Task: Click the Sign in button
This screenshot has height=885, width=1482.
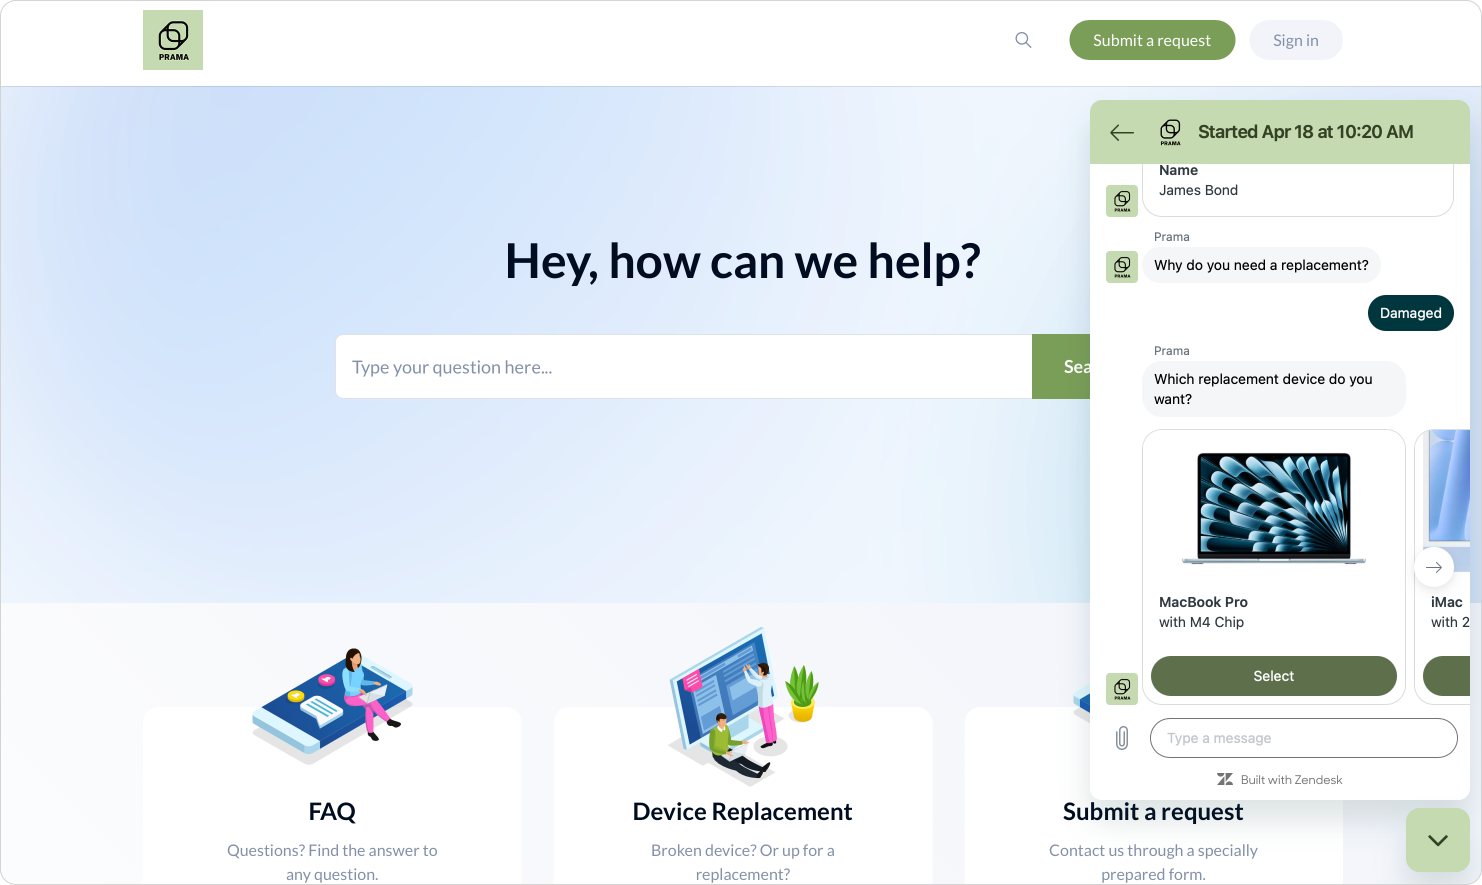Action: point(1295,40)
